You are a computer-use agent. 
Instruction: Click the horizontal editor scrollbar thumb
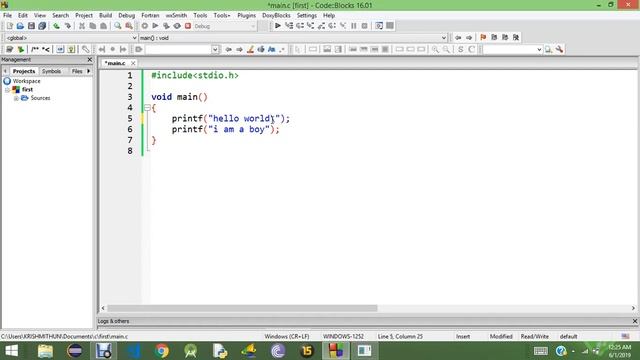click(x=242, y=308)
